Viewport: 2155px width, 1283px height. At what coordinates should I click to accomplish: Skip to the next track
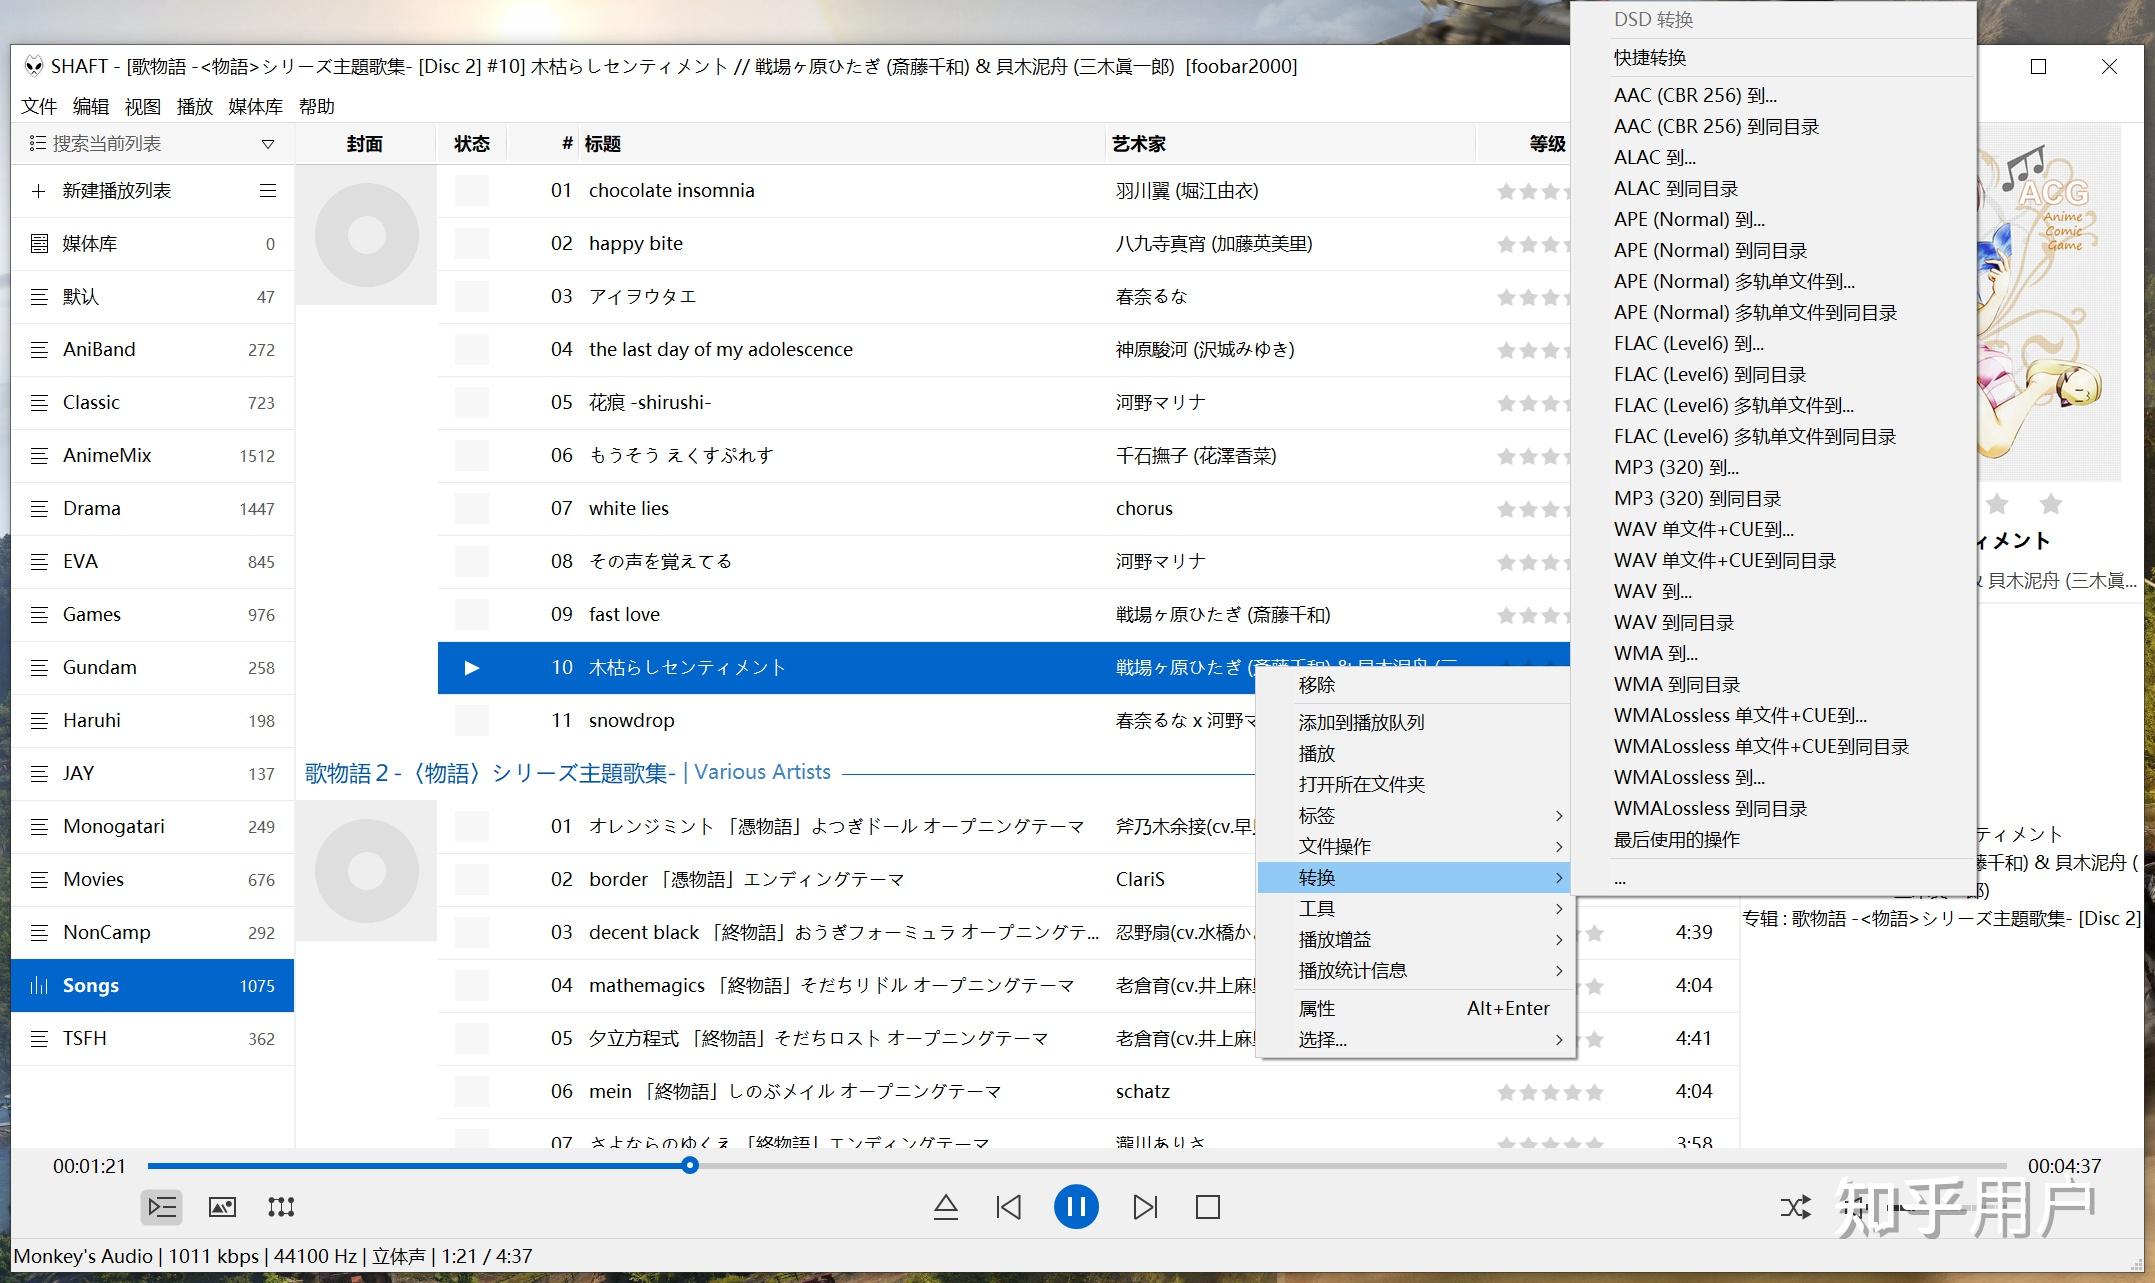pyautogui.click(x=1144, y=1207)
